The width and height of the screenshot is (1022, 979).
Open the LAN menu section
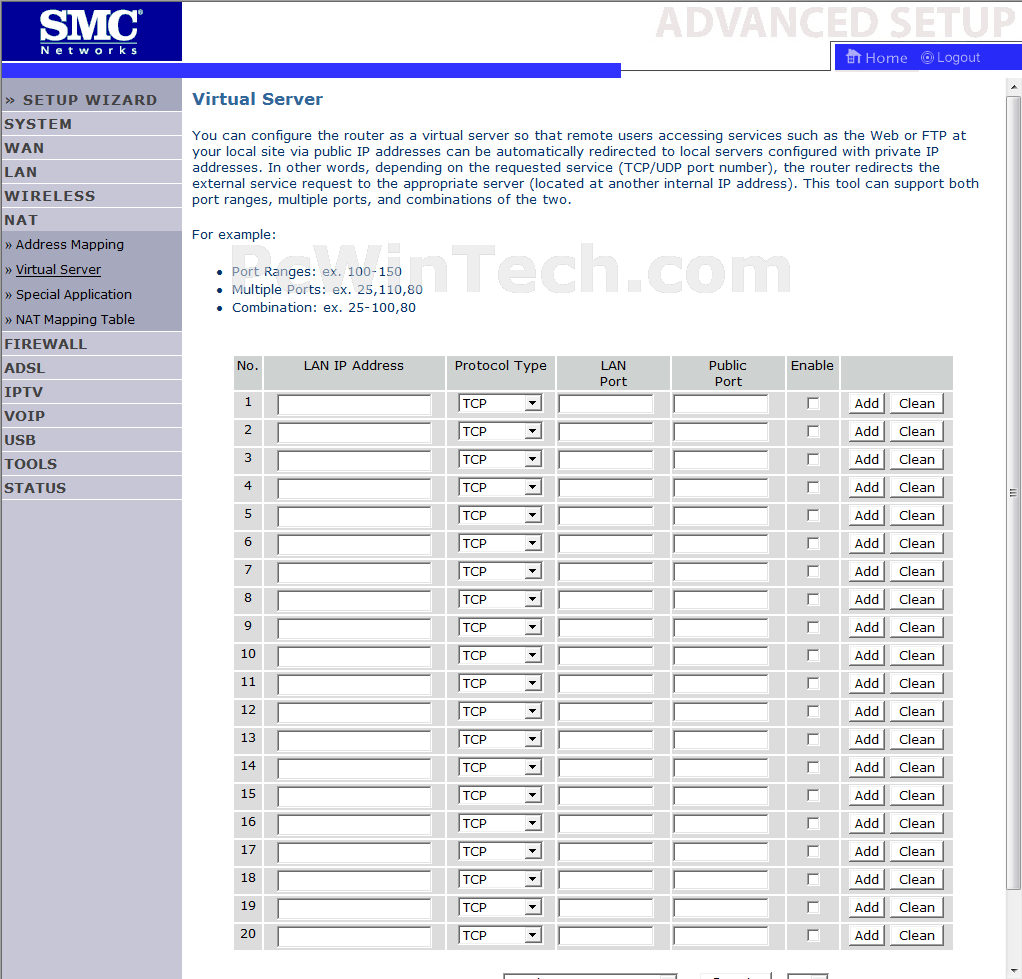(x=21, y=172)
